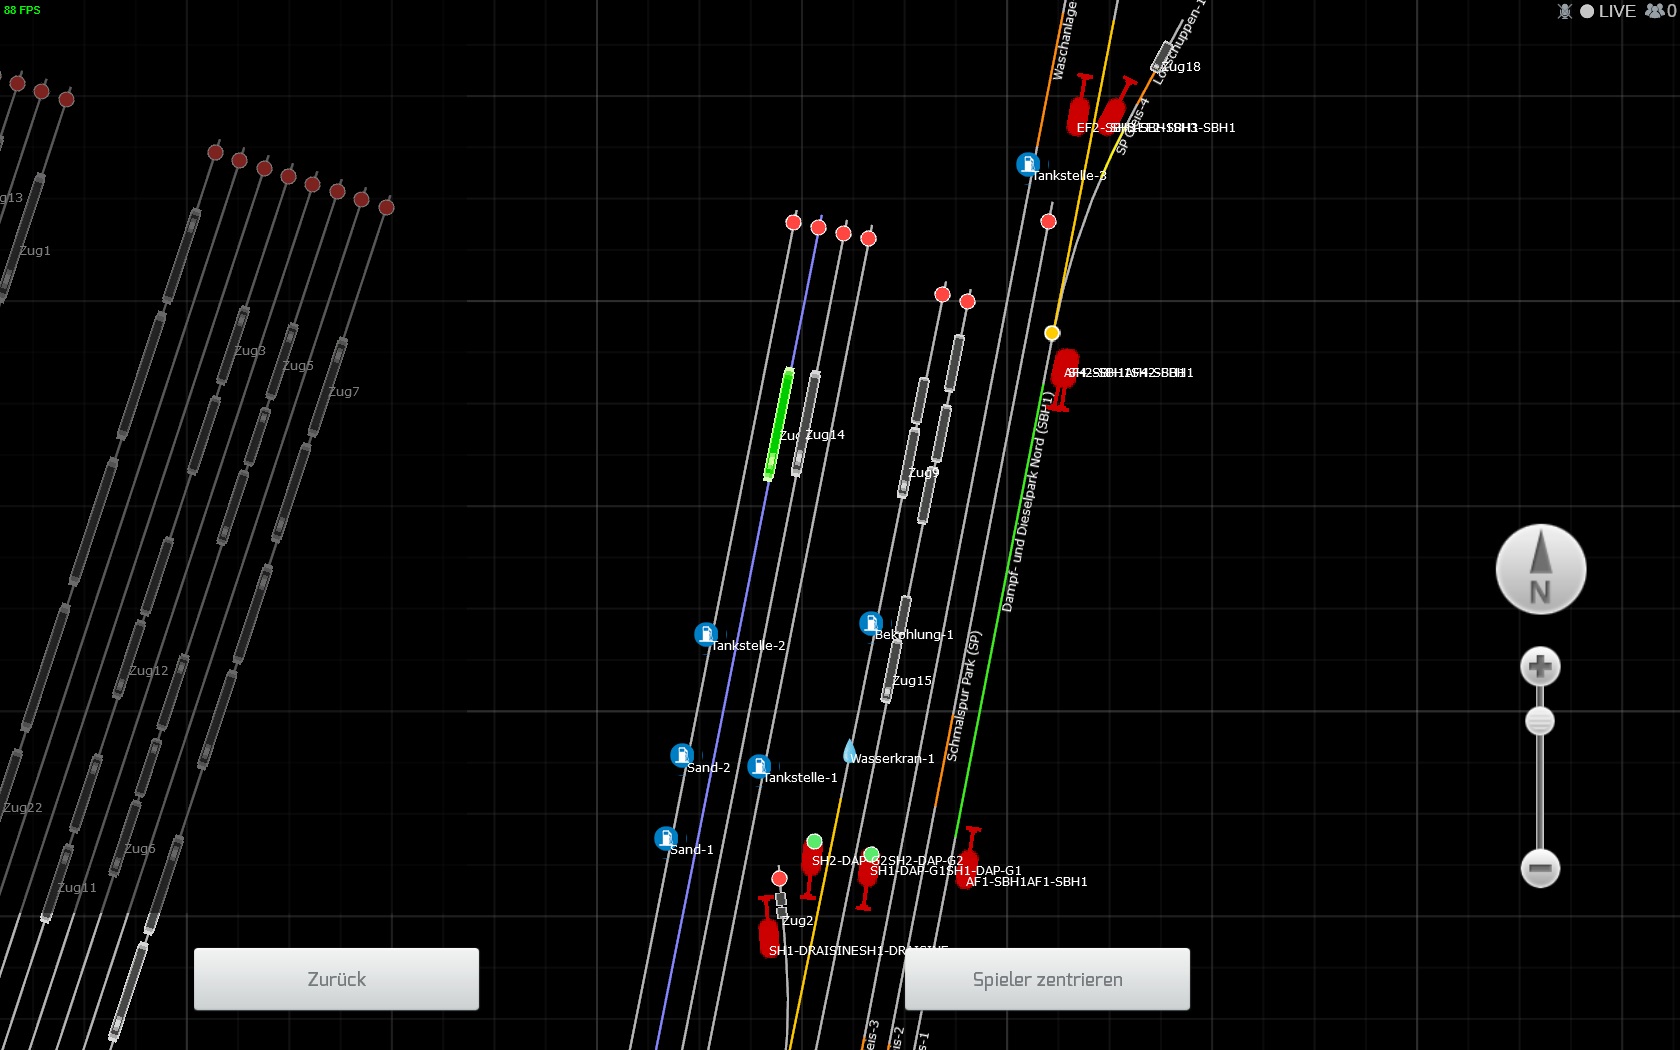1680x1050 pixels.
Task: Click the muted microphone icon
Action: pos(1565,11)
